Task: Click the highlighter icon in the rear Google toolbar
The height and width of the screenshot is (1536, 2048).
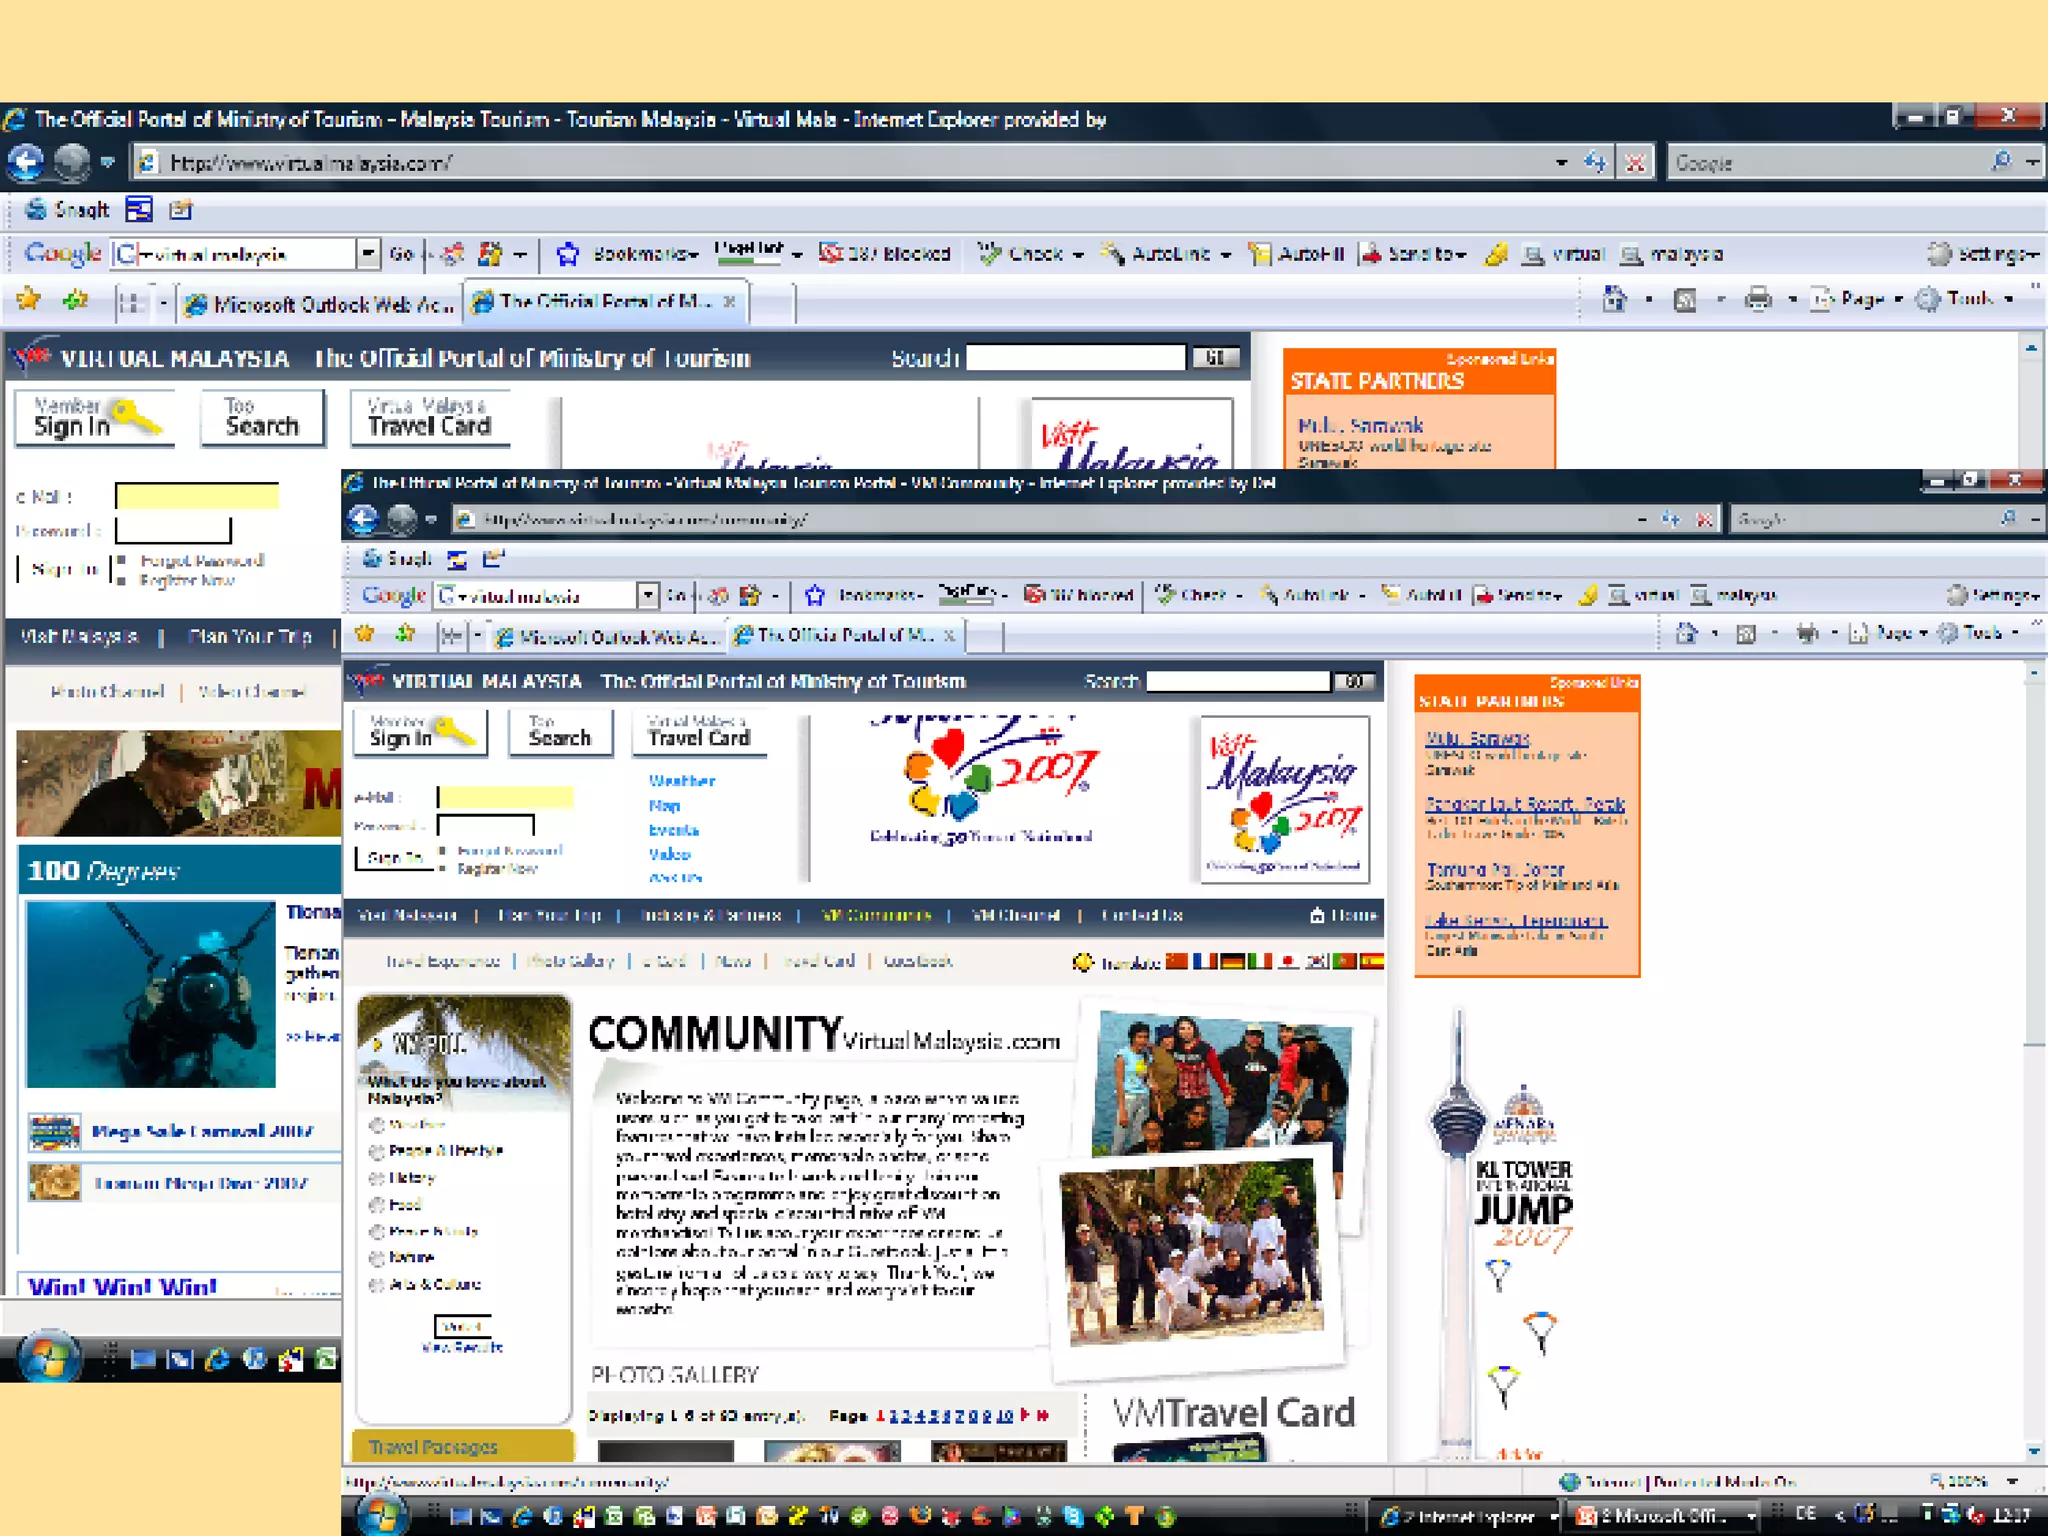Action: point(1496,254)
